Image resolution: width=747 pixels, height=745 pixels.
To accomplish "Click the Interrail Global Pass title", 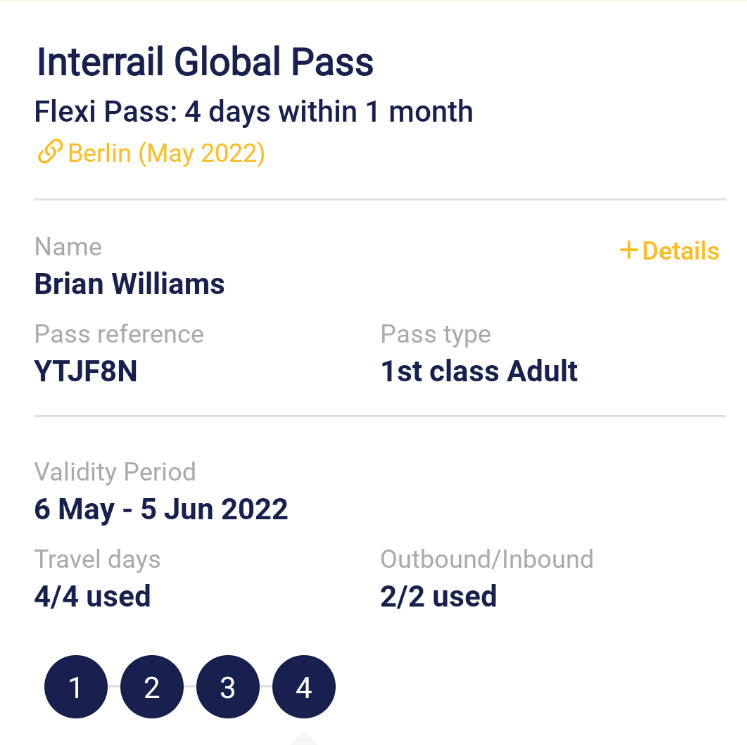I will tap(205, 62).
